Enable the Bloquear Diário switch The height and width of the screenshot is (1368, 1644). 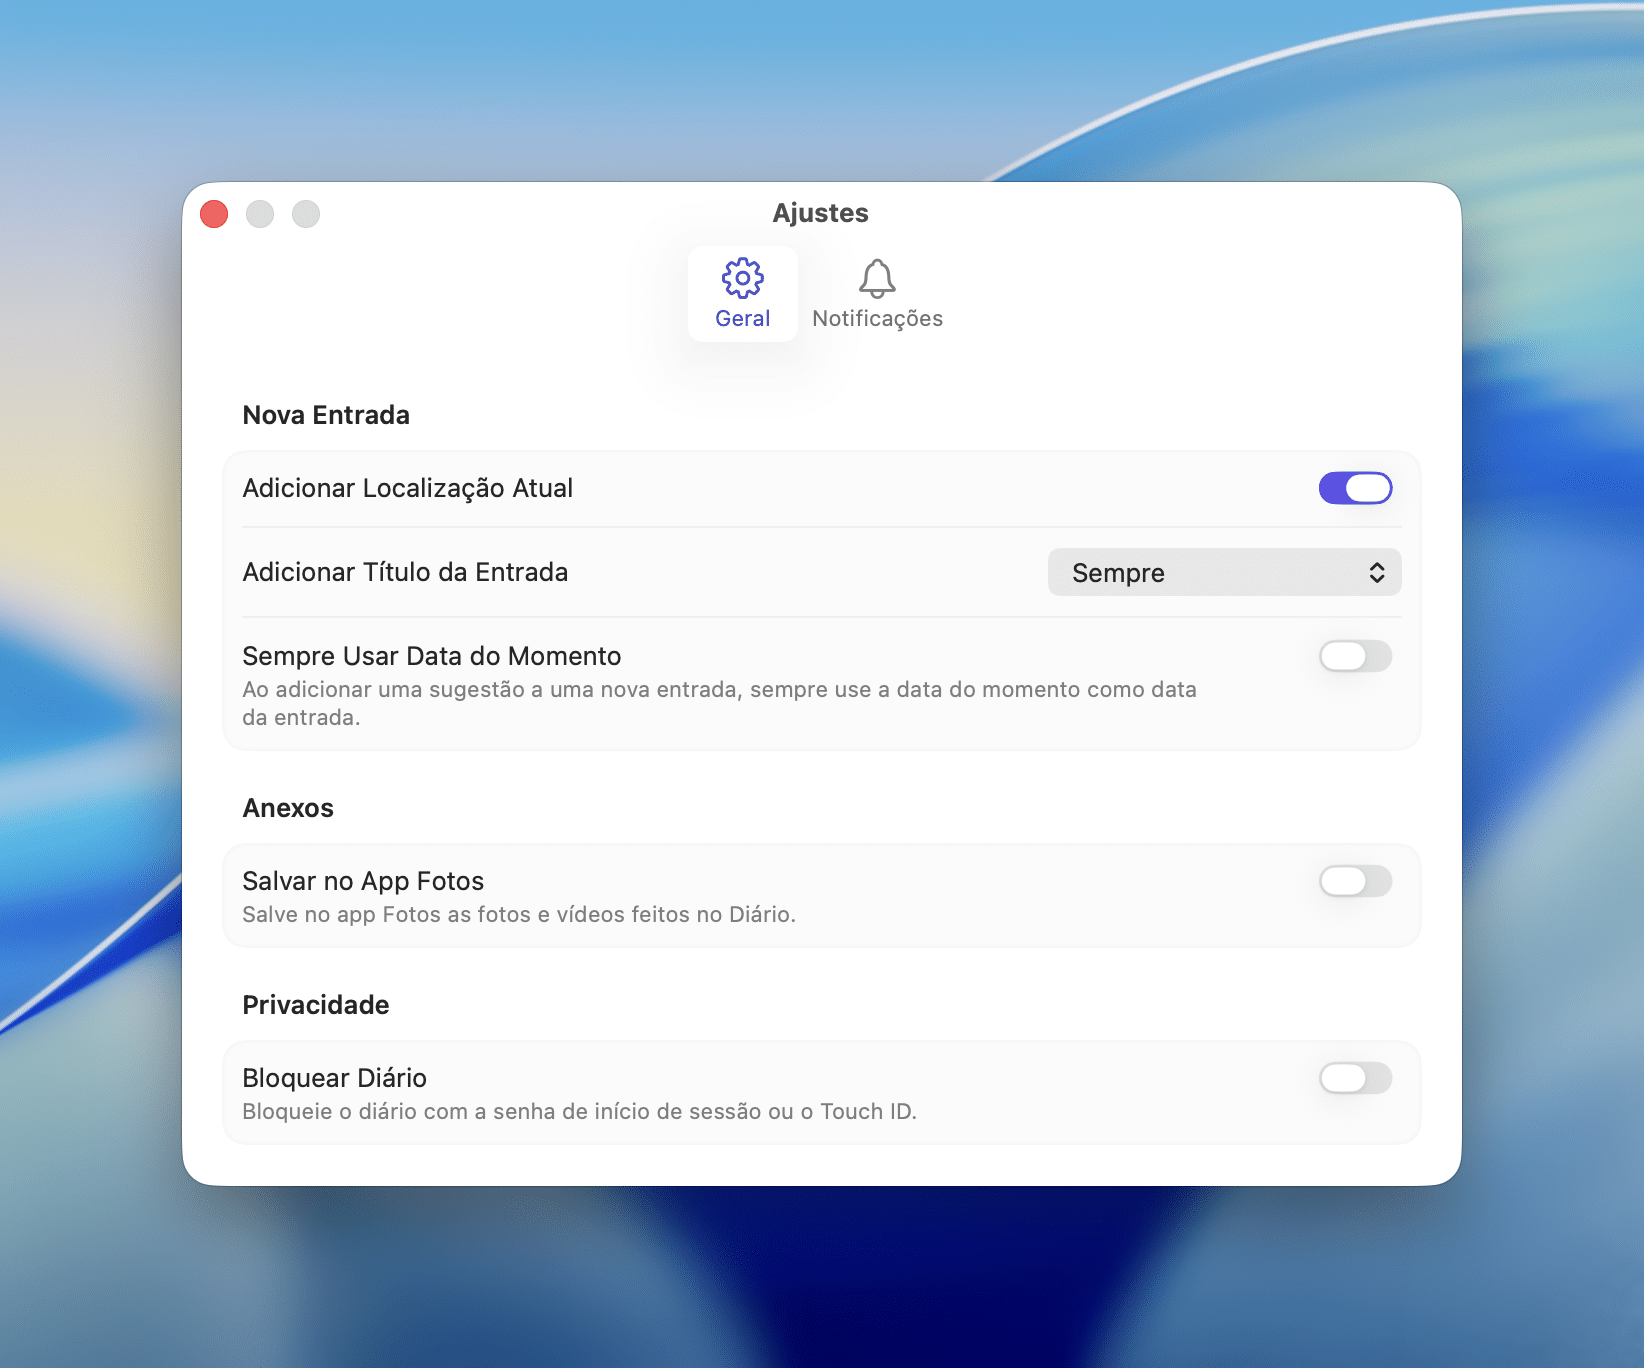(1355, 1078)
